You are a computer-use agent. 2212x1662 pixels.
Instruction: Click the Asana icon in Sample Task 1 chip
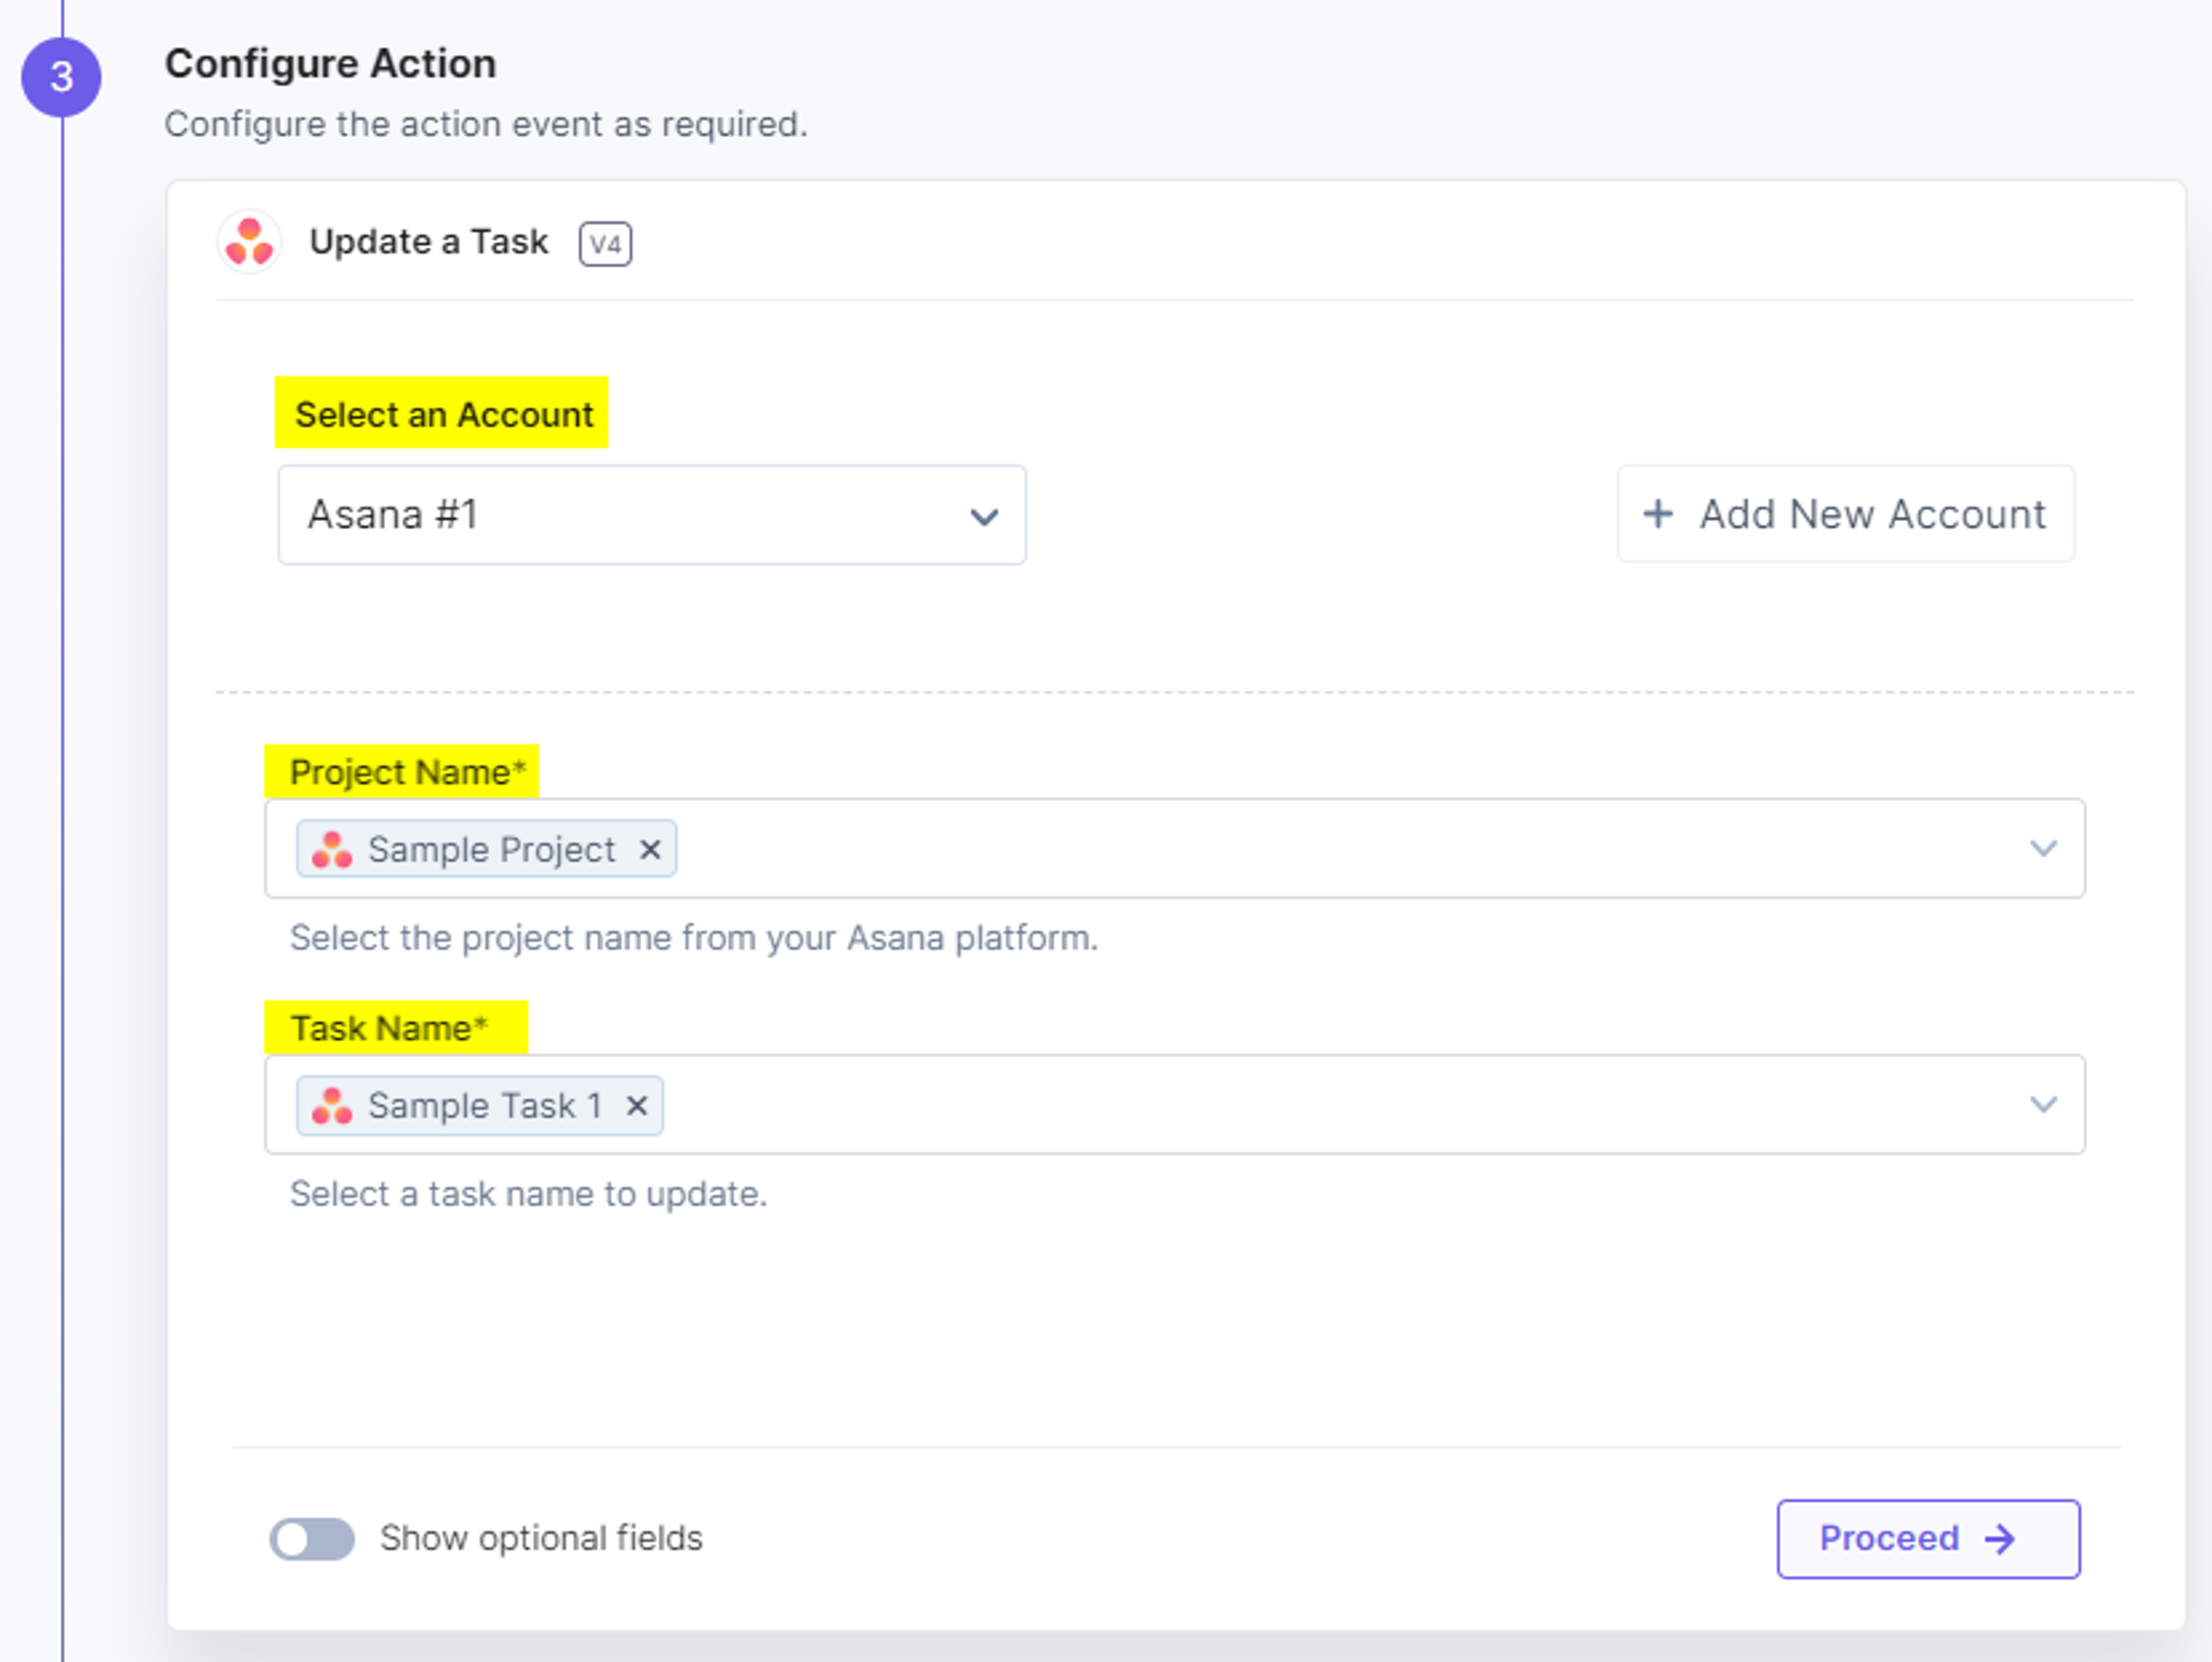point(332,1105)
